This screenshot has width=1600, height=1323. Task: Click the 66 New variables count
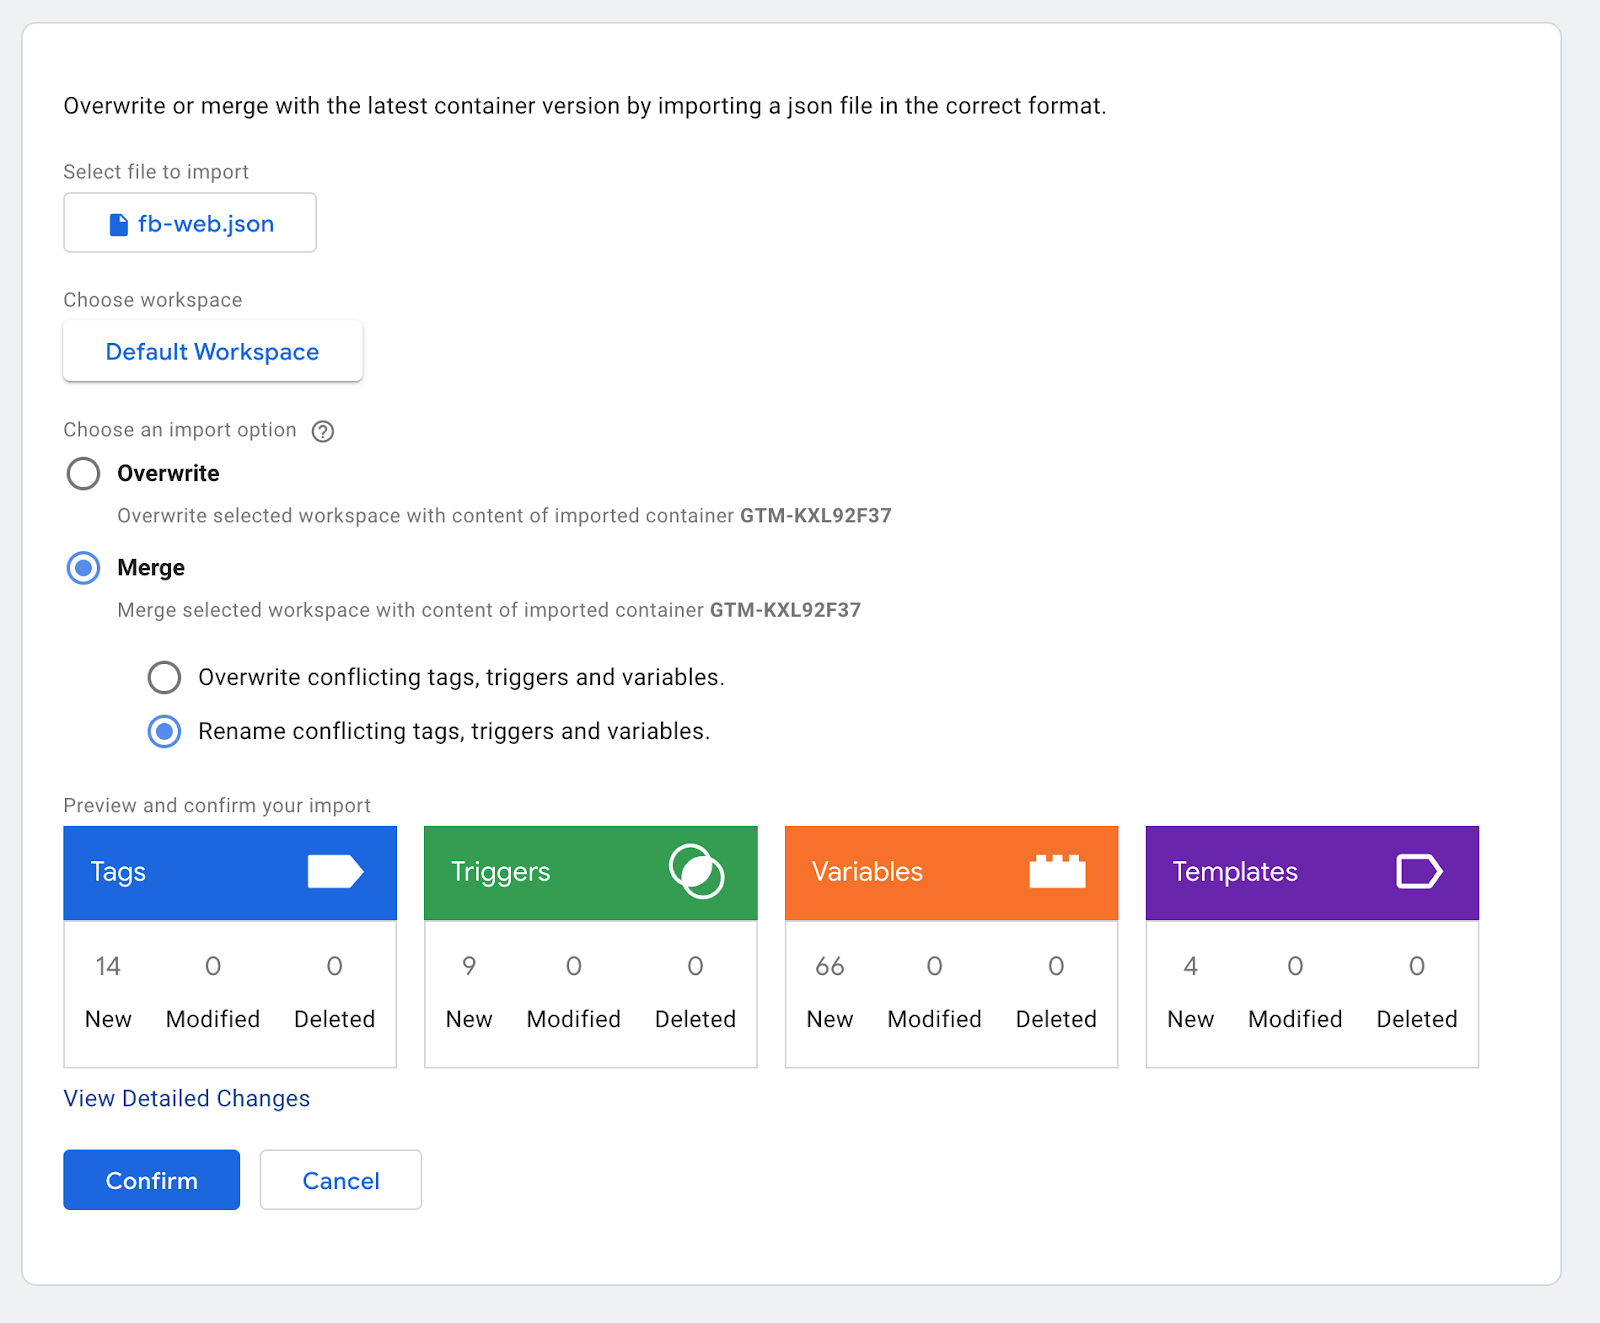tap(829, 967)
